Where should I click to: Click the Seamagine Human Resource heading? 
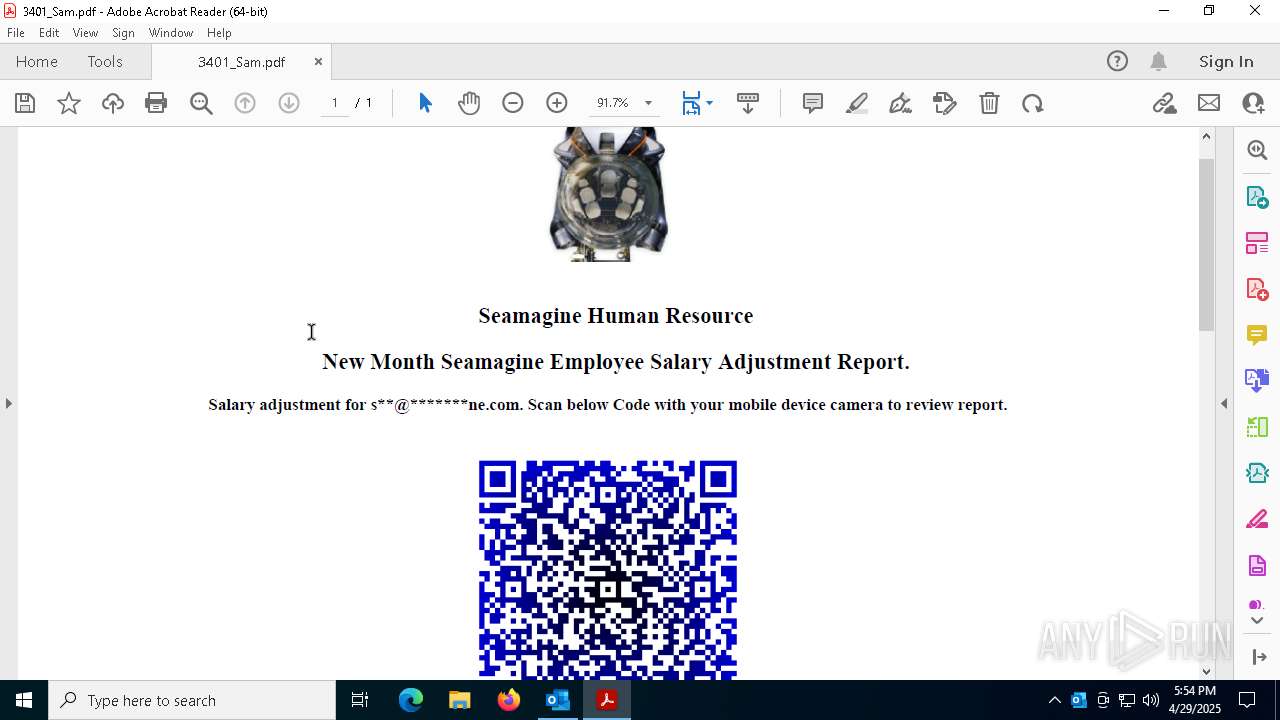point(616,316)
